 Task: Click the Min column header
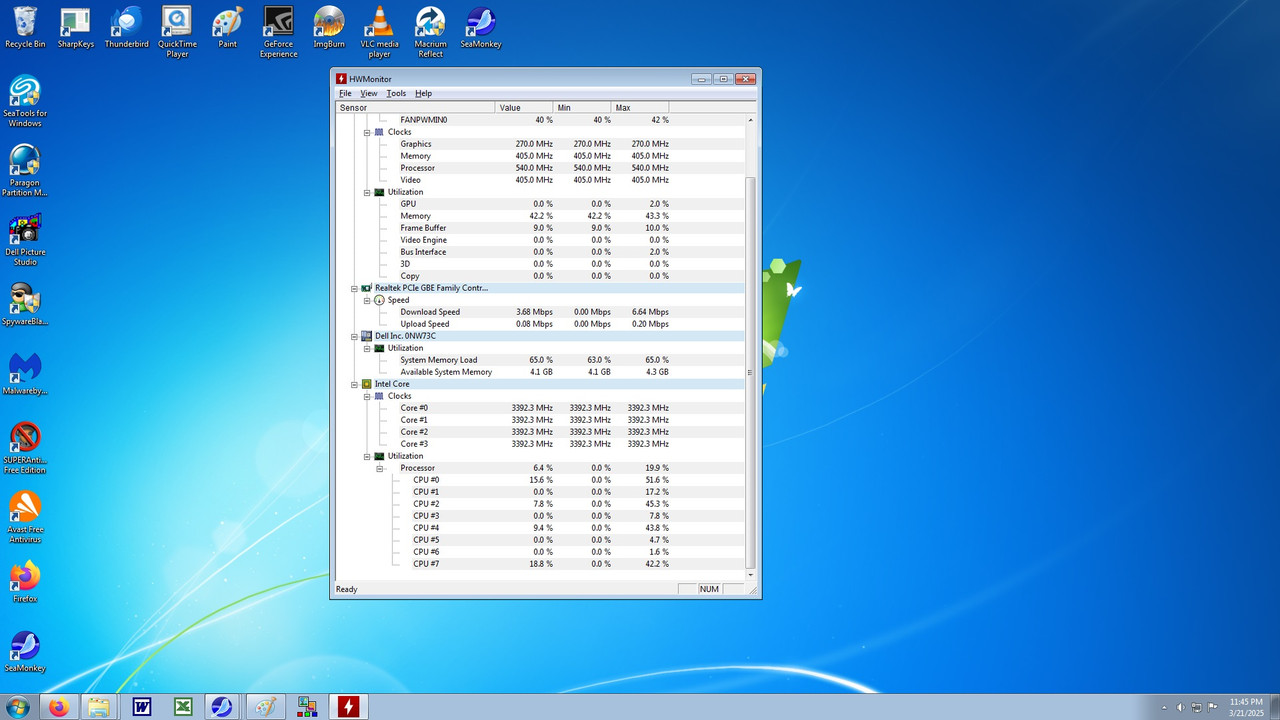coord(582,107)
